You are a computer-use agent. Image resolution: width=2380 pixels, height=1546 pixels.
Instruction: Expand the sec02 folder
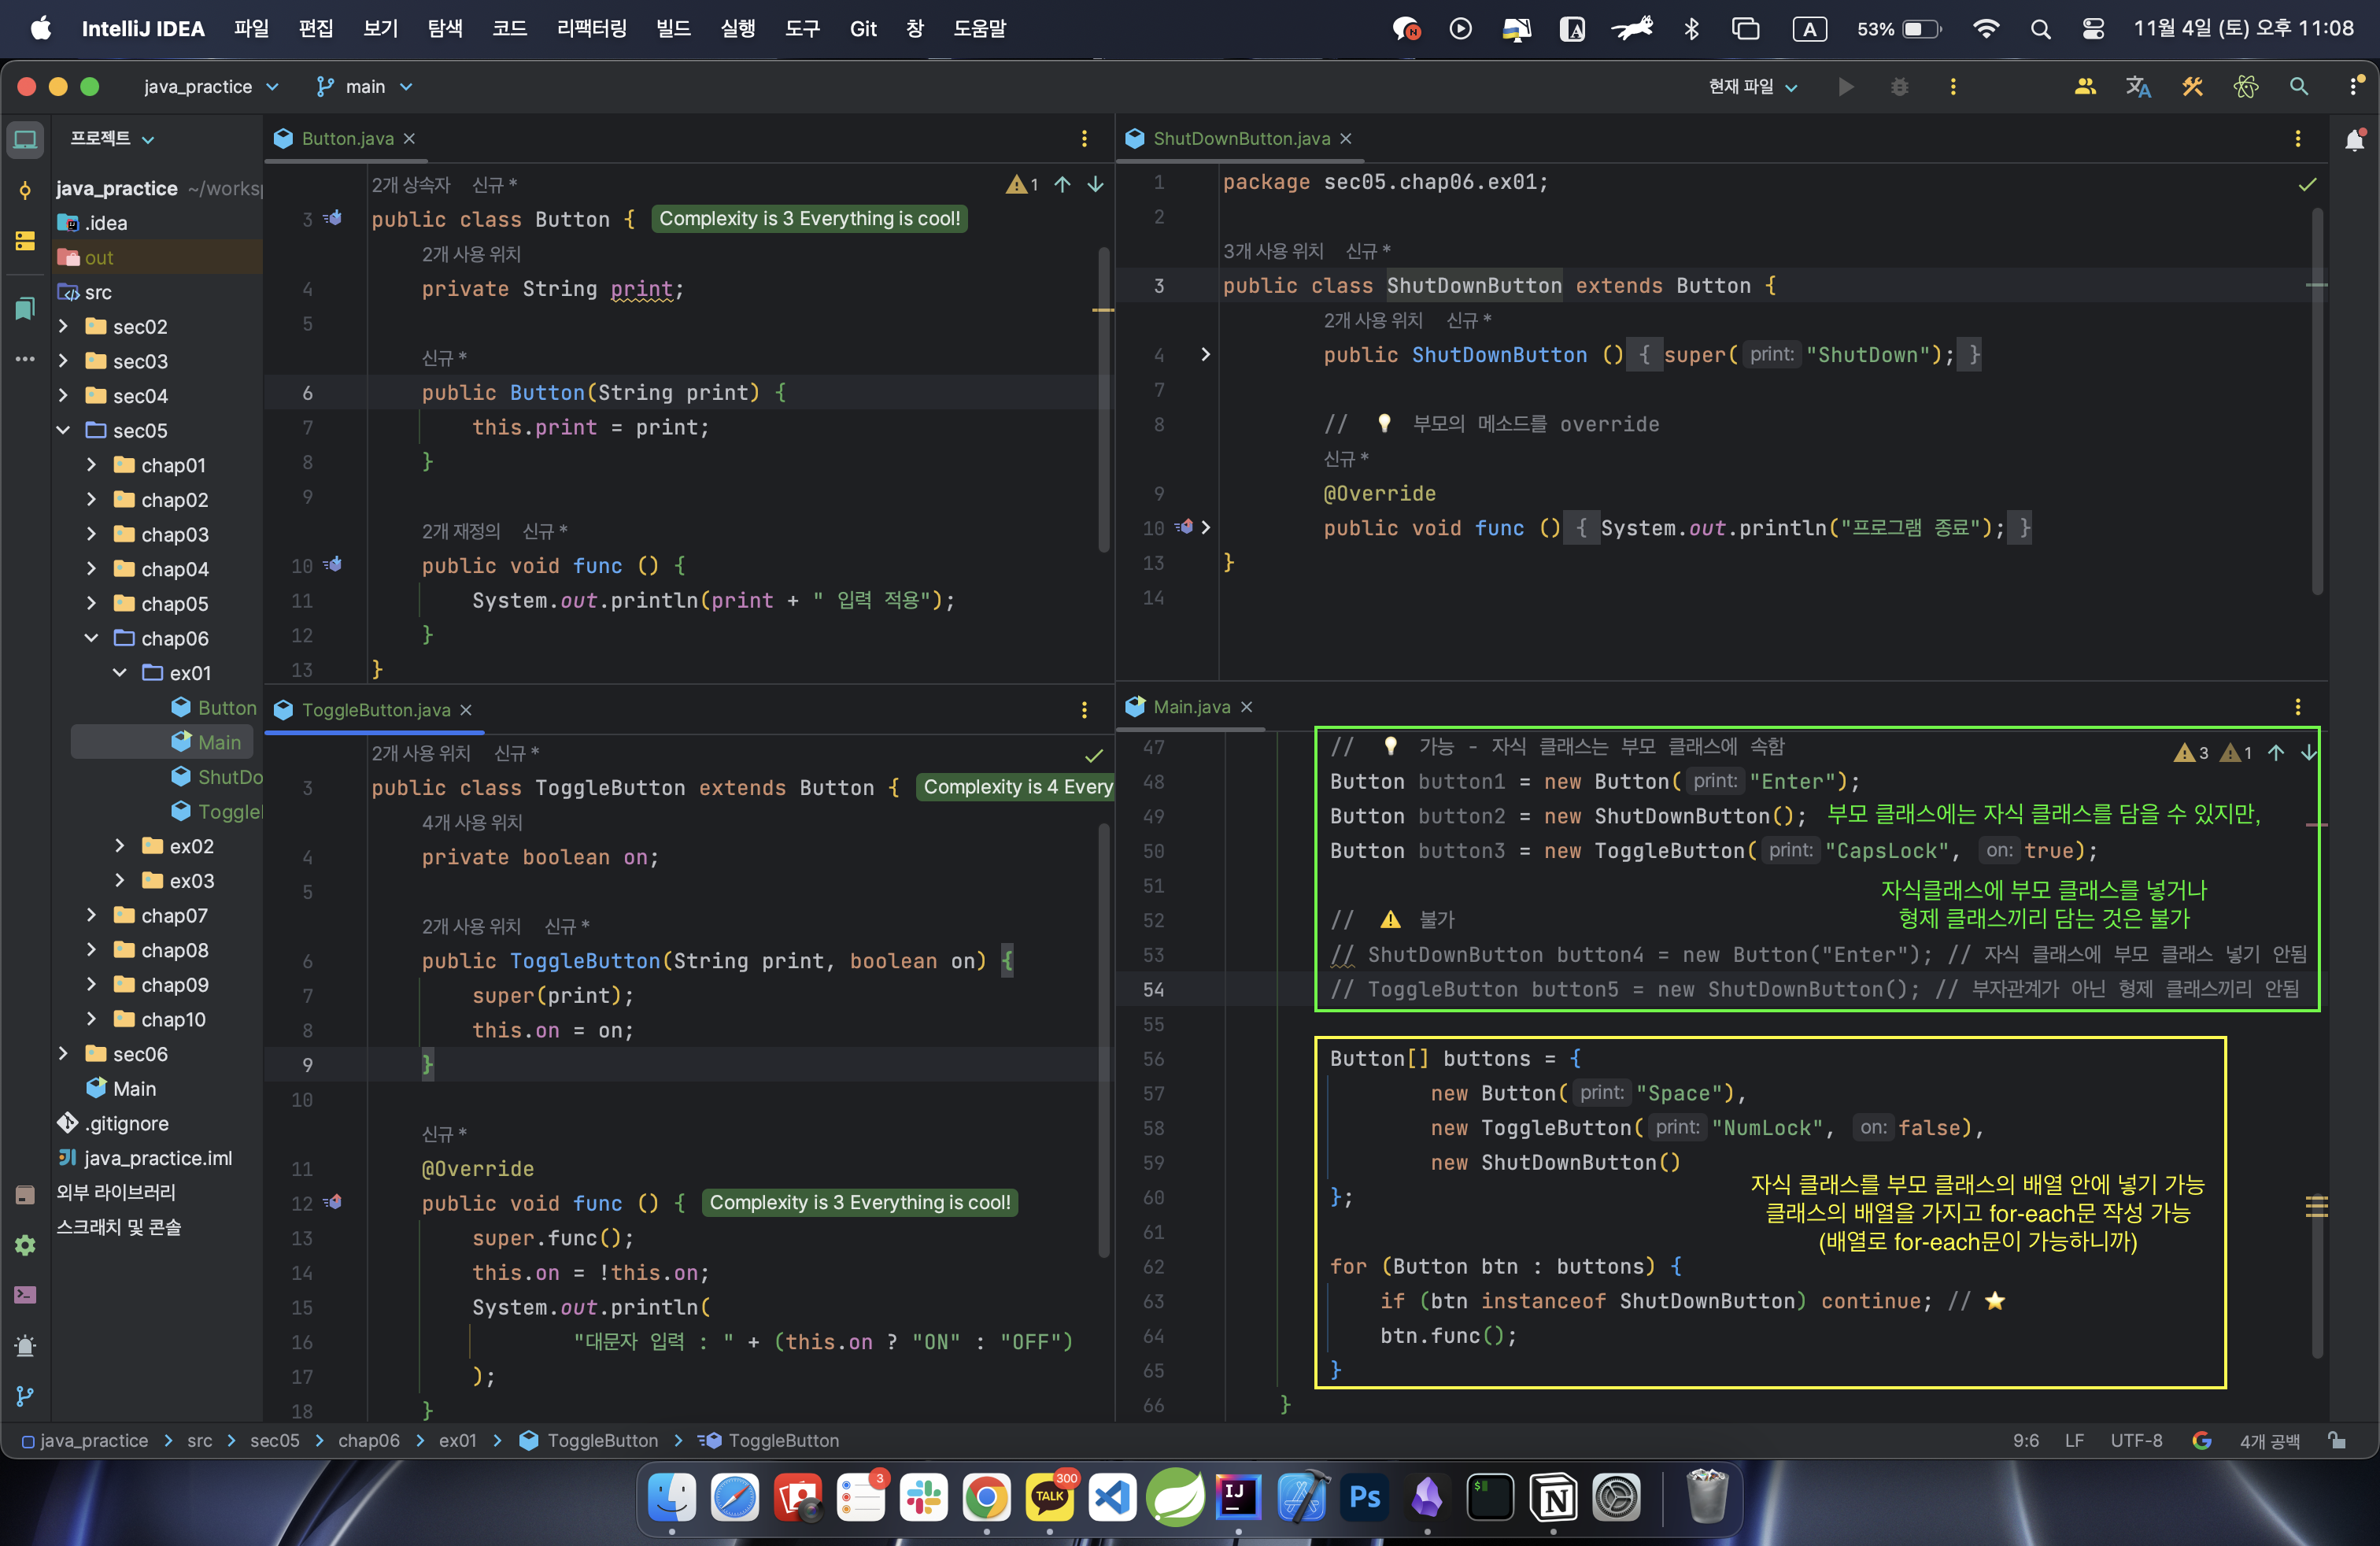(x=64, y=326)
